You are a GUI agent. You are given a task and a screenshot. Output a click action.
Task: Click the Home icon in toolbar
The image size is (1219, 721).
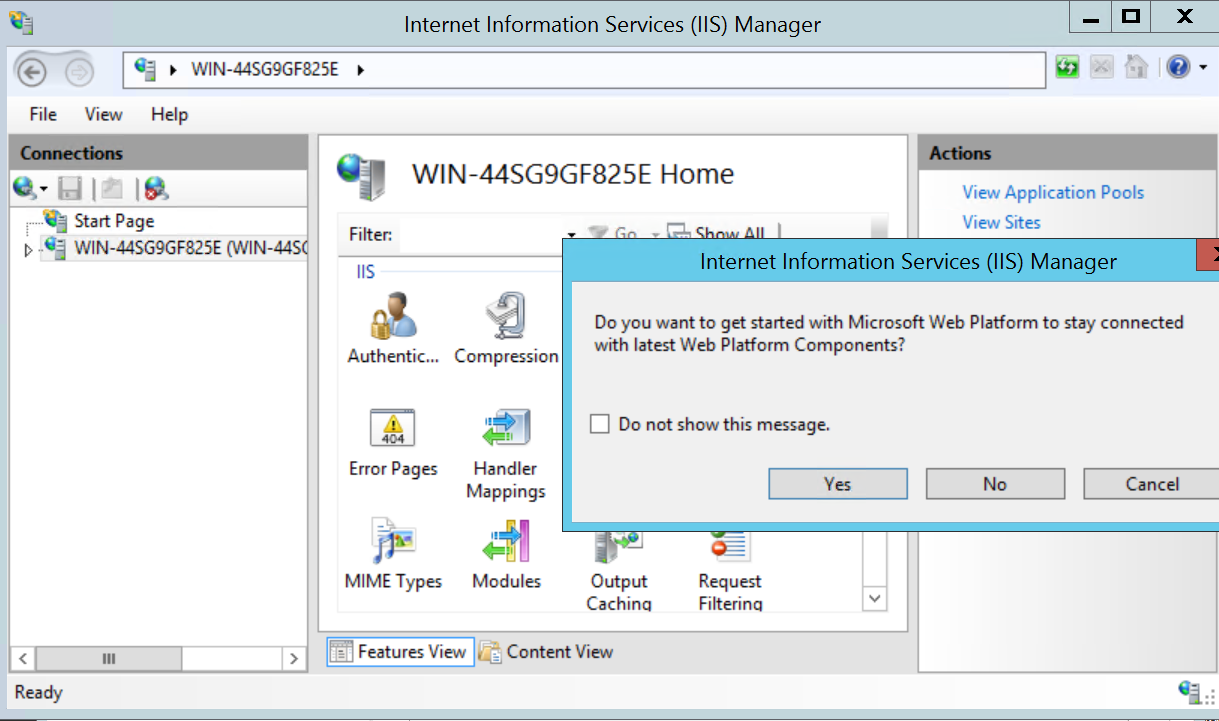(x=1135, y=68)
